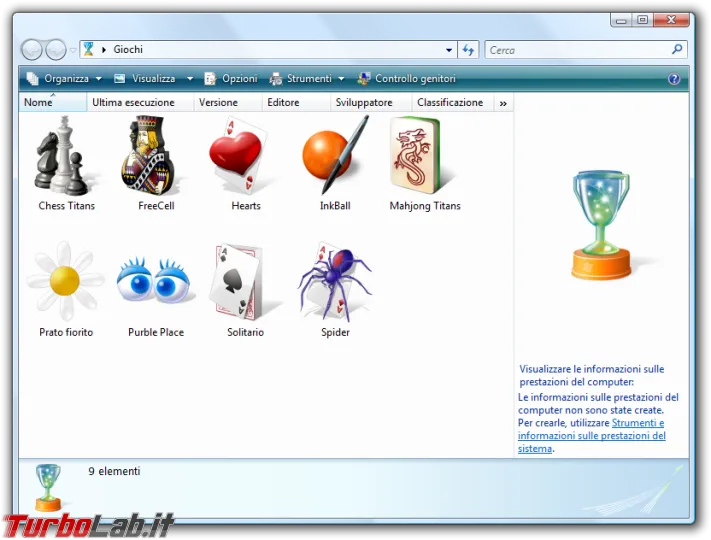Image resolution: width=711 pixels, height=540 pixels.
Task: Sort by Ultima esecuzione column header
Action: pyautogui.click(x=133, y=103)
